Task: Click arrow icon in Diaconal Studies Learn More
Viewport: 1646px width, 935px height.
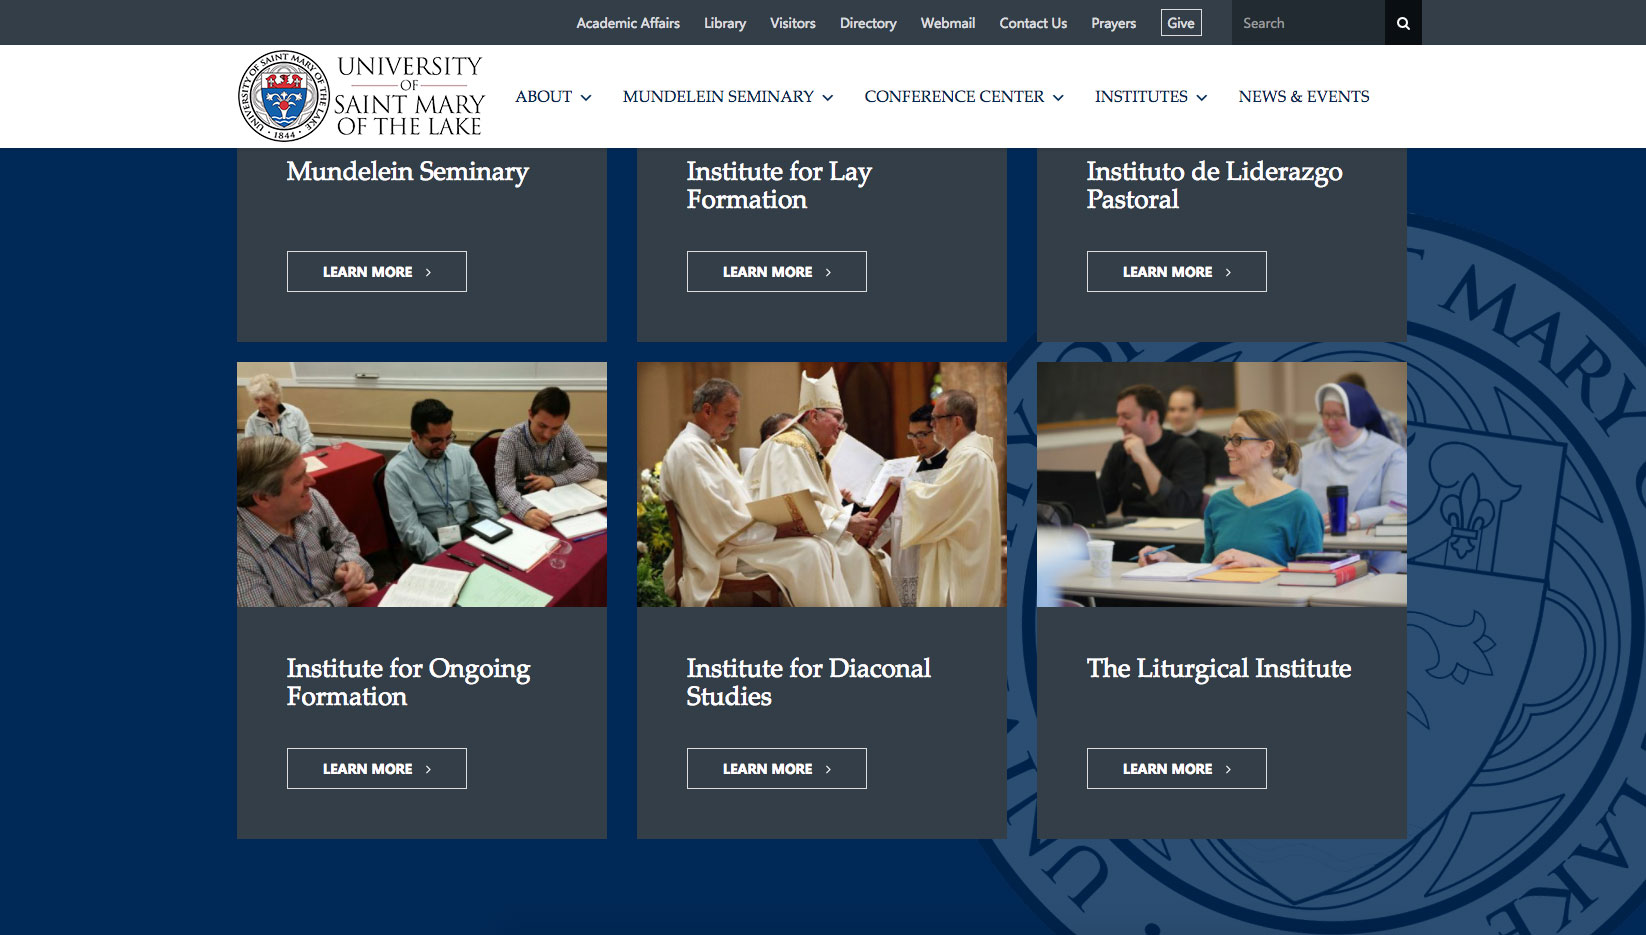Action: point(828,769)
